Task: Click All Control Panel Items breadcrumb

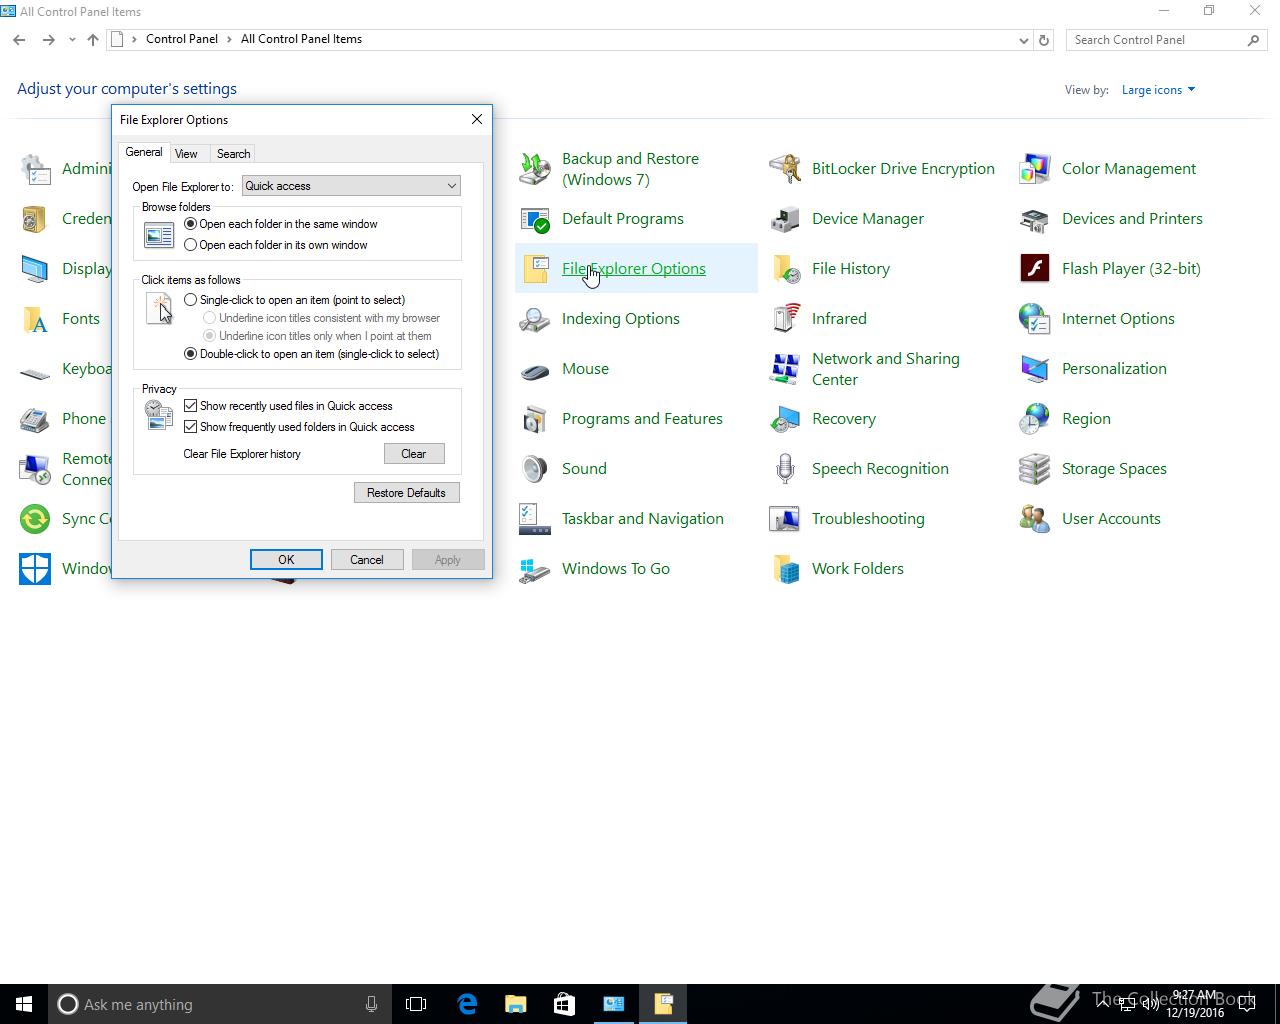Action: click(x=301, y=39)
